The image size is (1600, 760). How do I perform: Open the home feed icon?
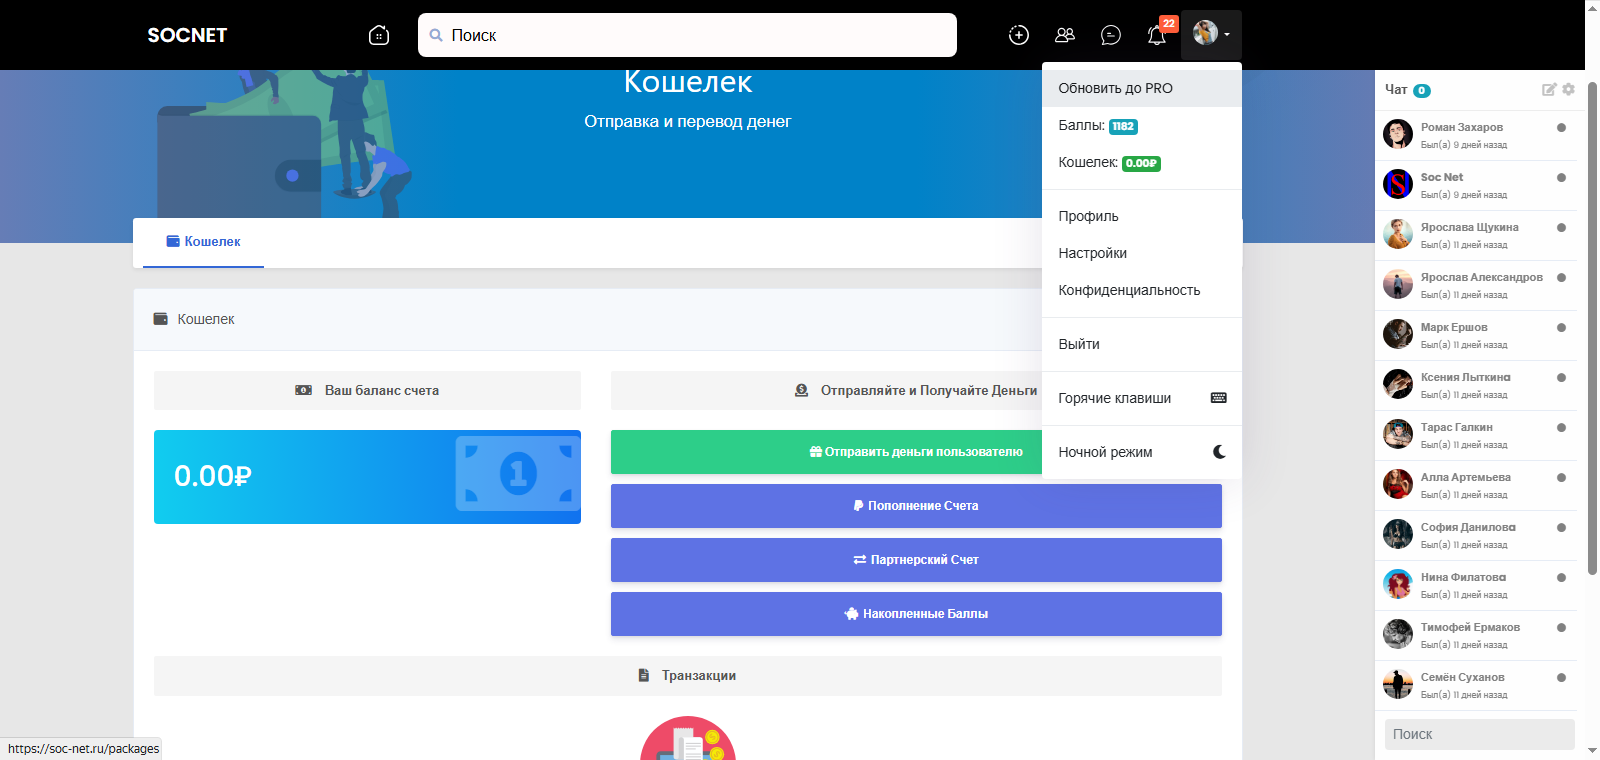(379, 35)
